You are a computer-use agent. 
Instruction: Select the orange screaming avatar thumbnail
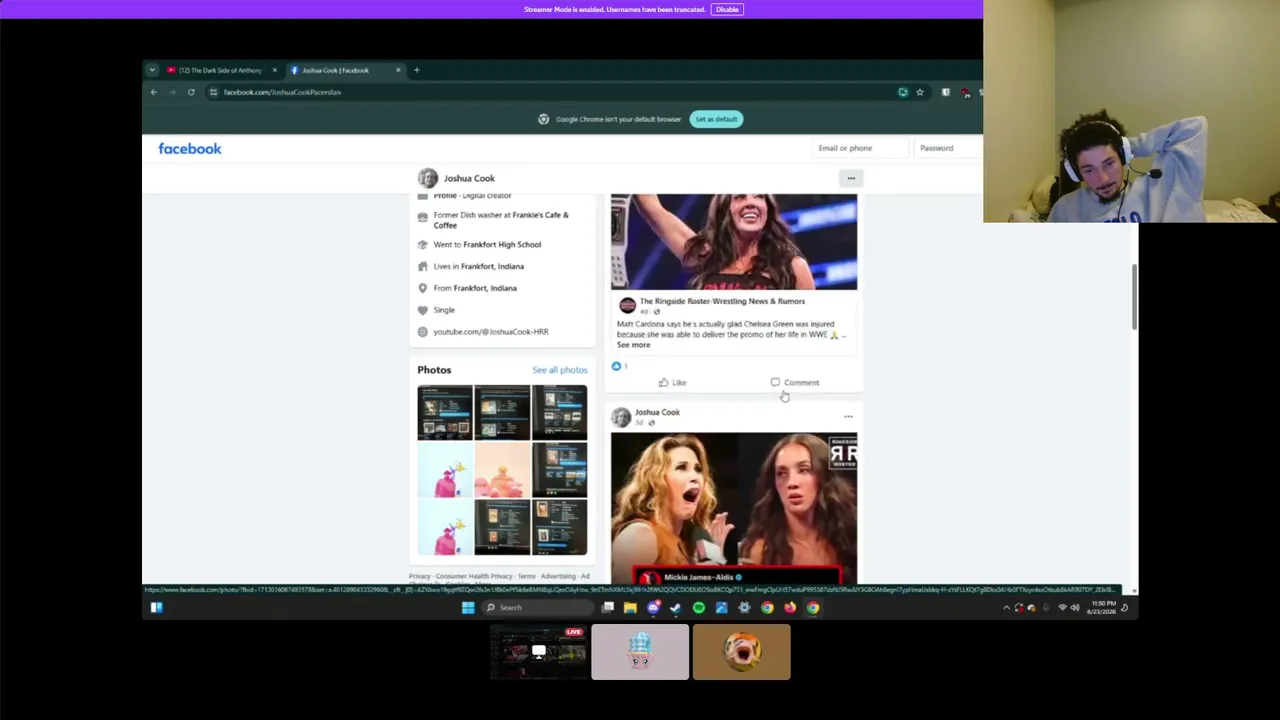pyautogui.click(x=742, y=652)
